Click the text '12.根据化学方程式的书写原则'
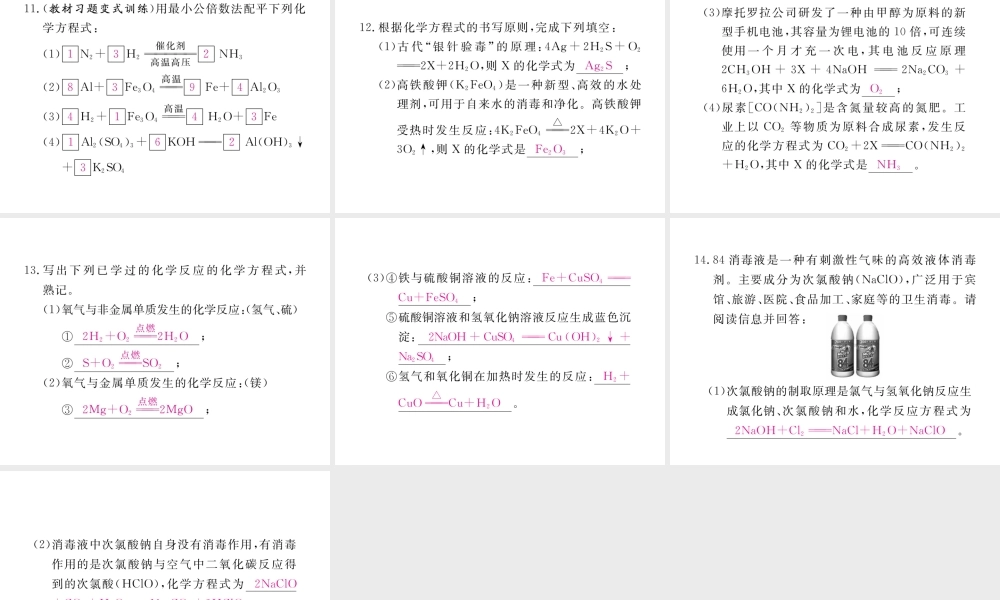Viewport: 1000px width, 600px height. [x=445, y=27]
